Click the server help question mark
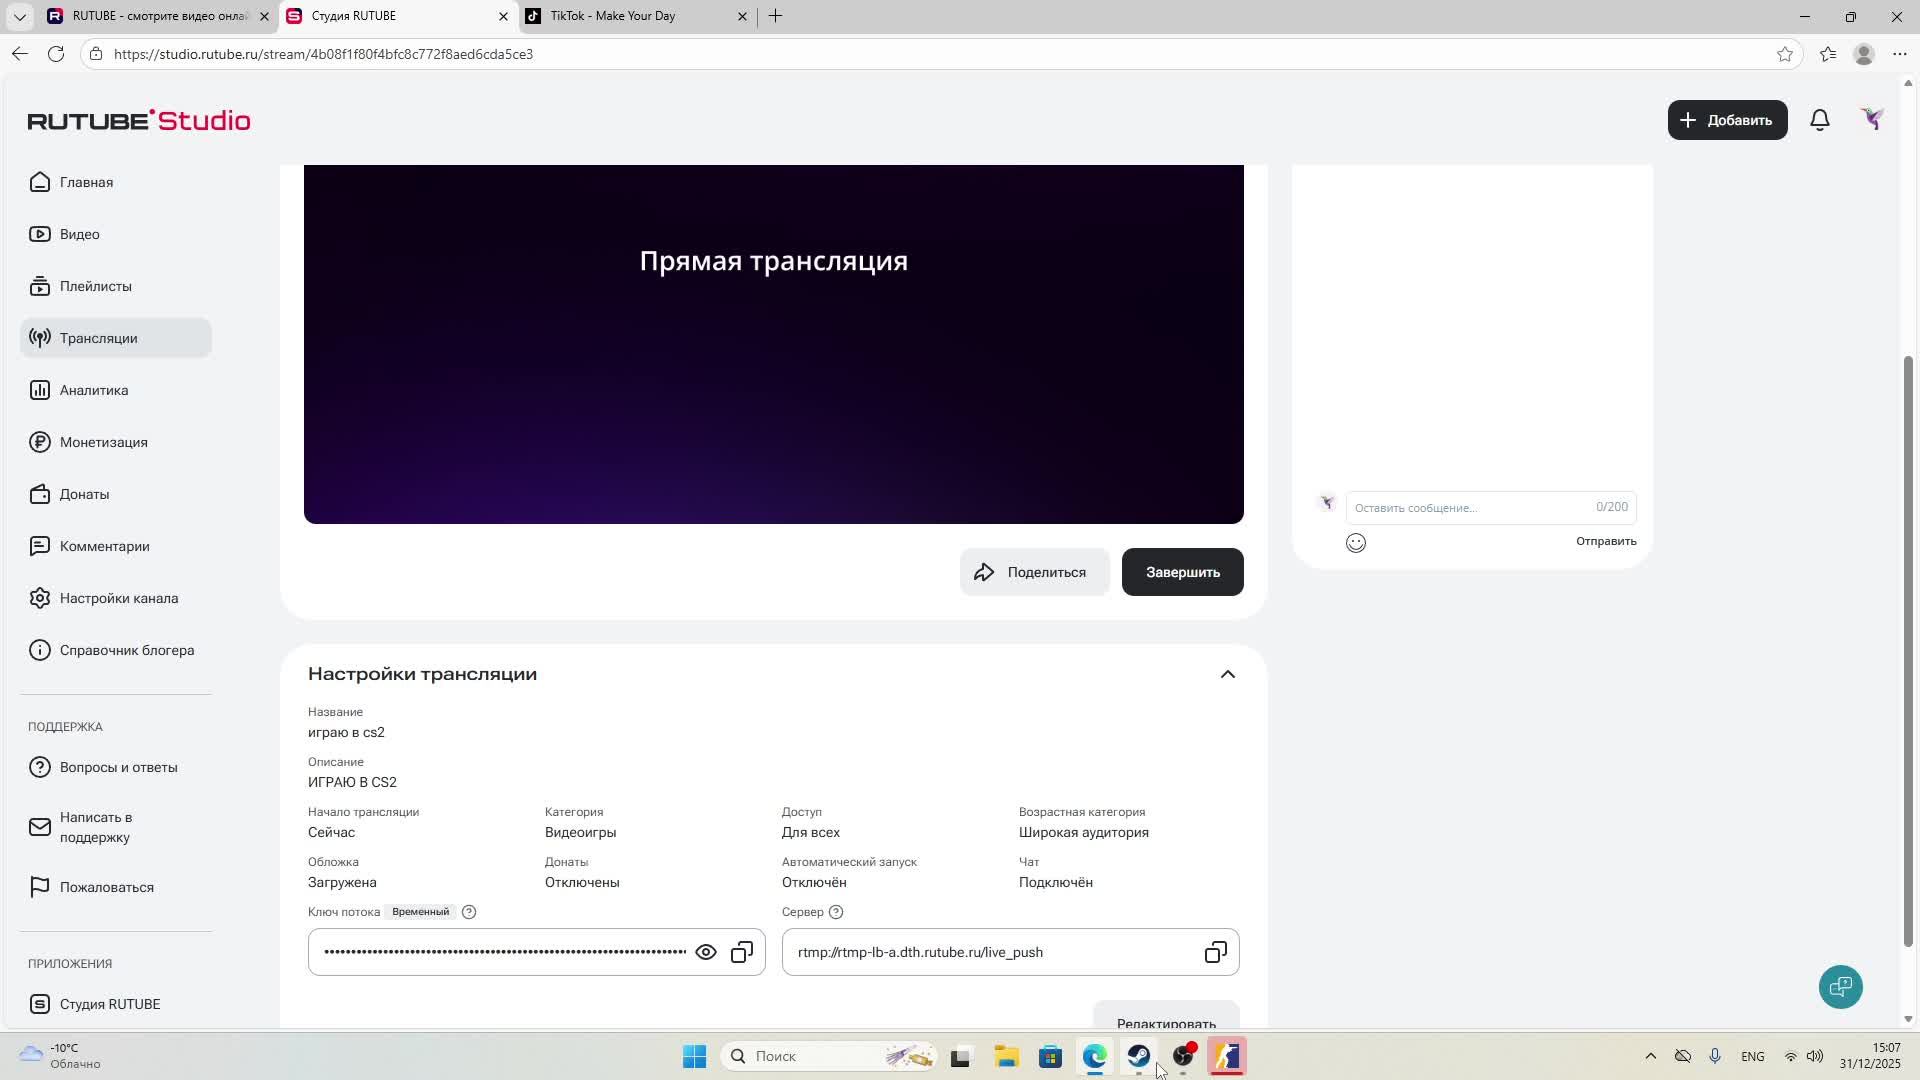1920x1080 pixels. pos(836,912)
